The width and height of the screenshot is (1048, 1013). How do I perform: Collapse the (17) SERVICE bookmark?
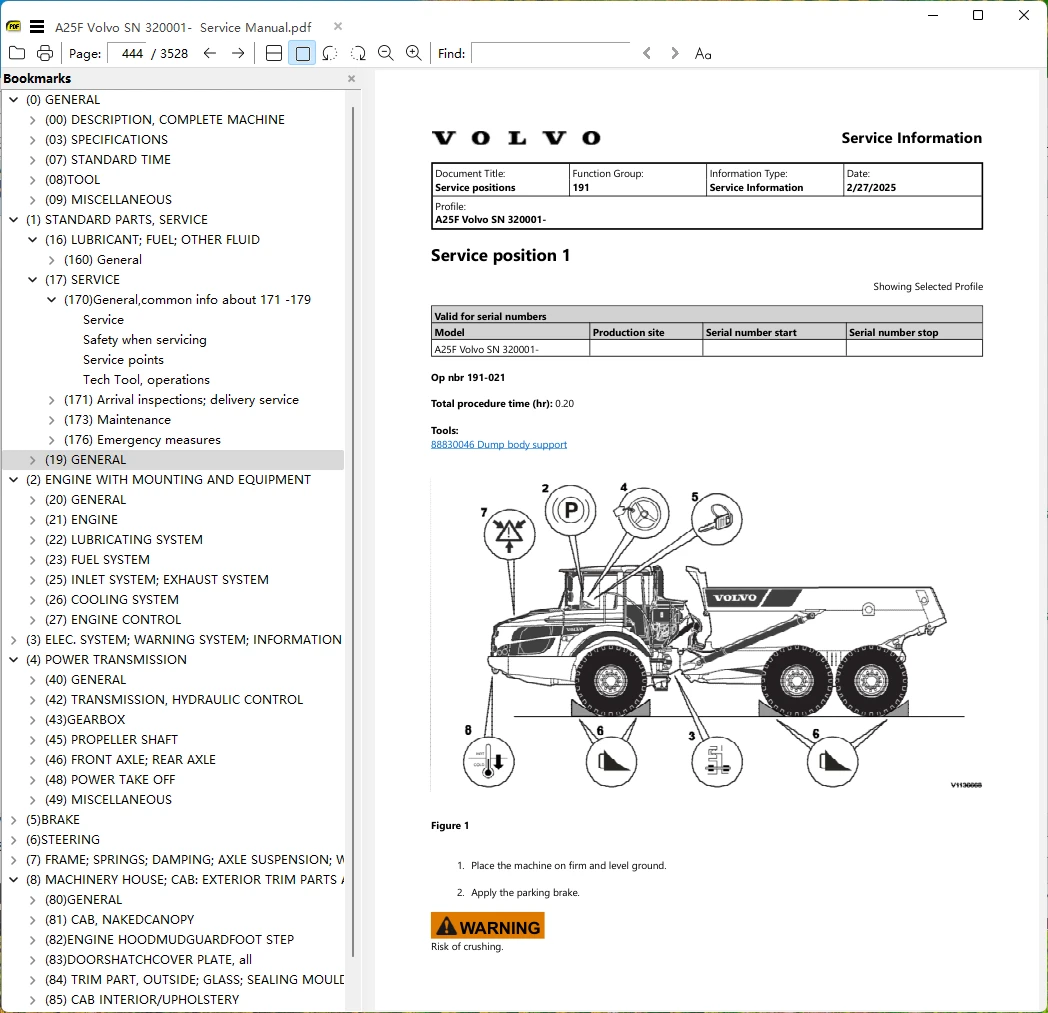(x=32, y=279)
